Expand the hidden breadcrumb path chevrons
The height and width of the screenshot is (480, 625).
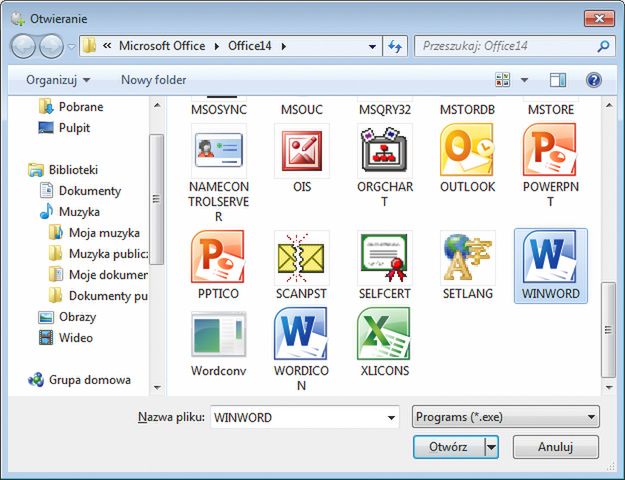pos(106,46)
